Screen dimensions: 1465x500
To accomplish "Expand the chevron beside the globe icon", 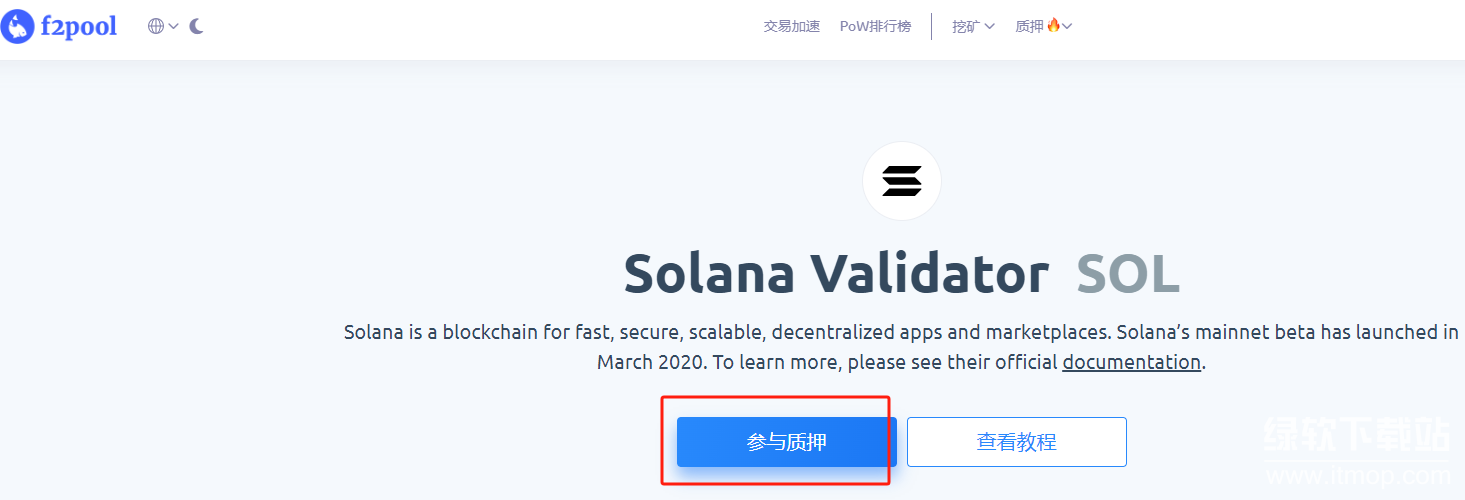I will (x=174, y=26).
